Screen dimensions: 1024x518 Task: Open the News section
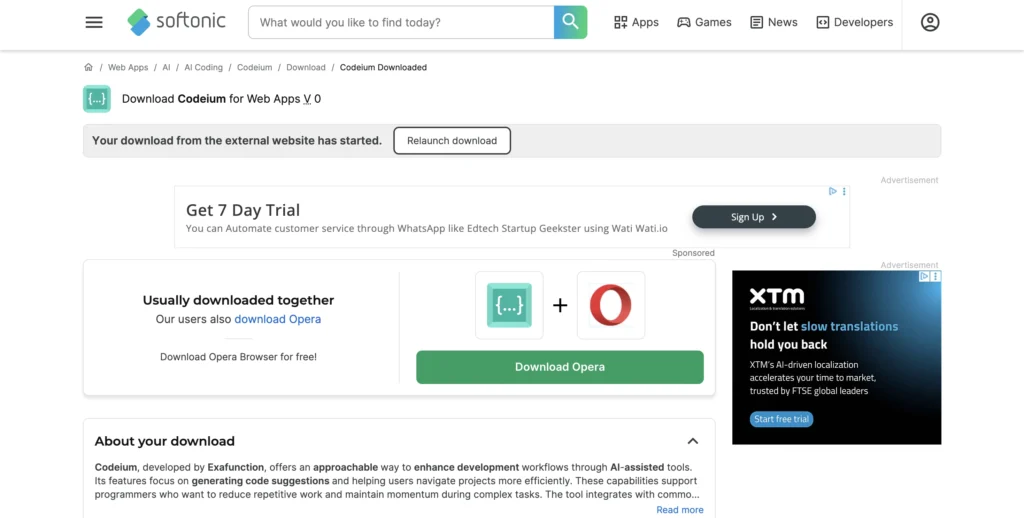(x=773, y=22)
